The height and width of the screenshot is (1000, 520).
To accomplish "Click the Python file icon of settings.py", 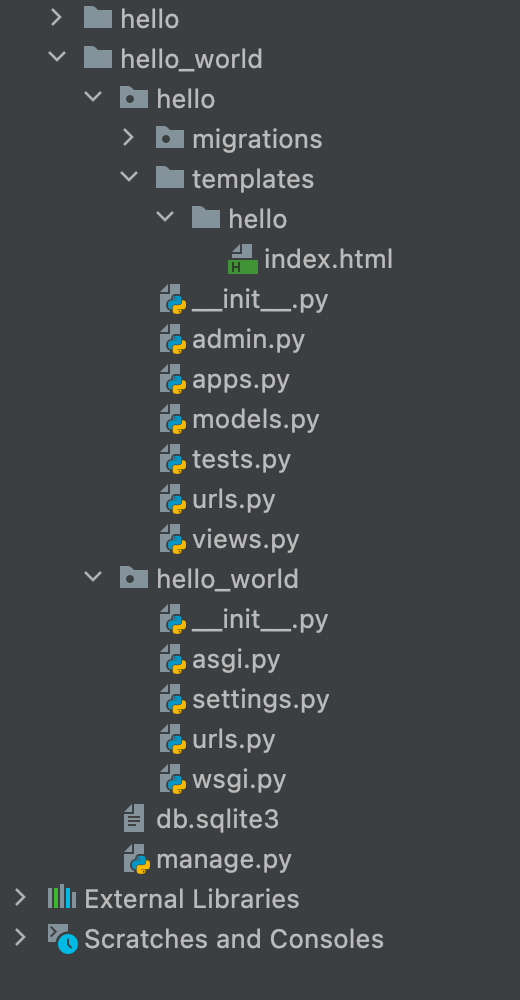I will click(x=172, y=700).
